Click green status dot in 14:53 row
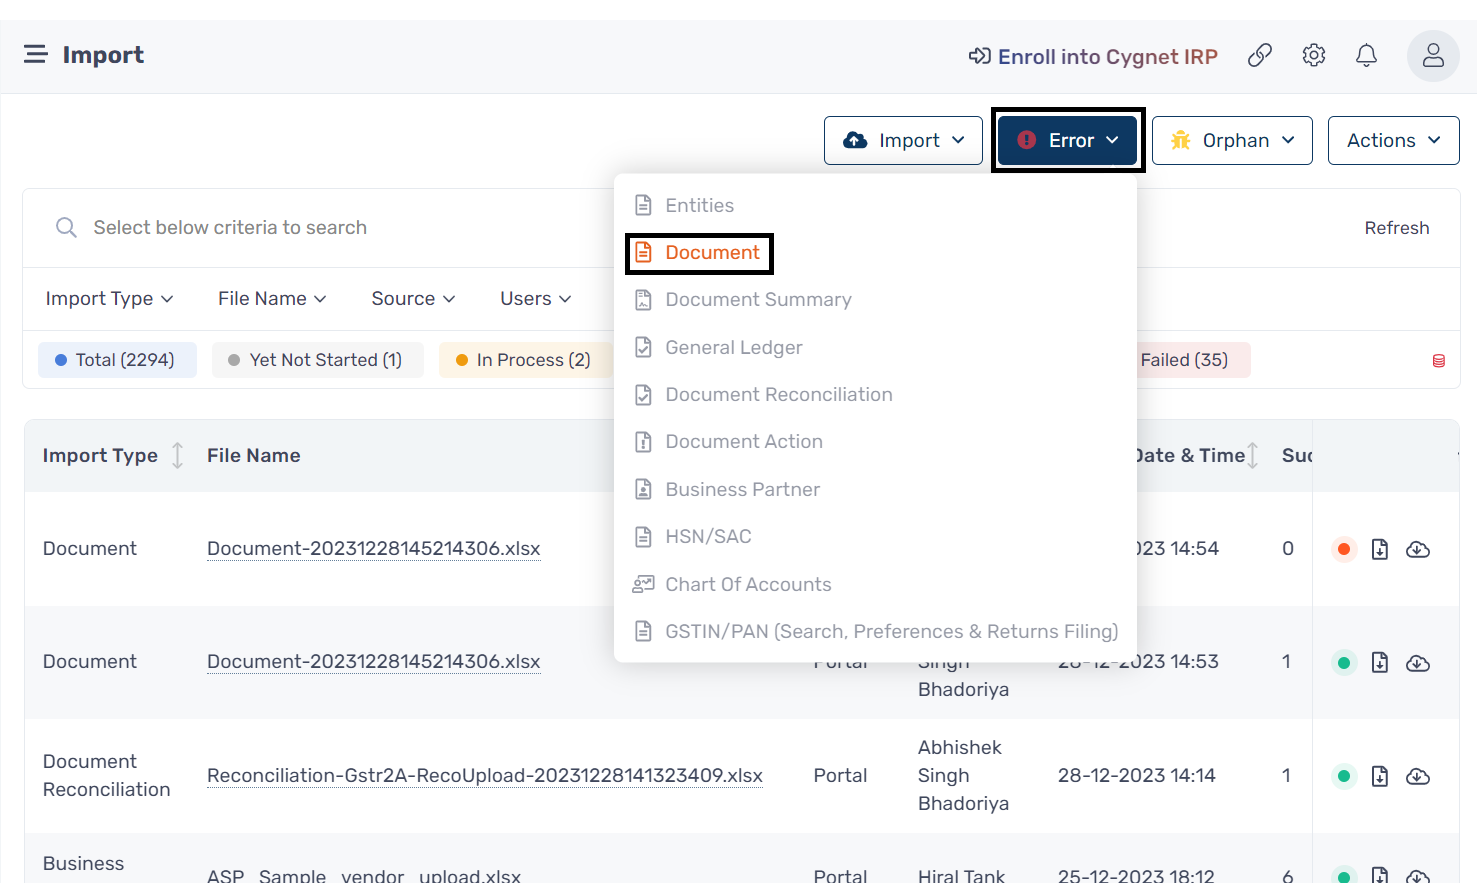 click(1344, 662)
